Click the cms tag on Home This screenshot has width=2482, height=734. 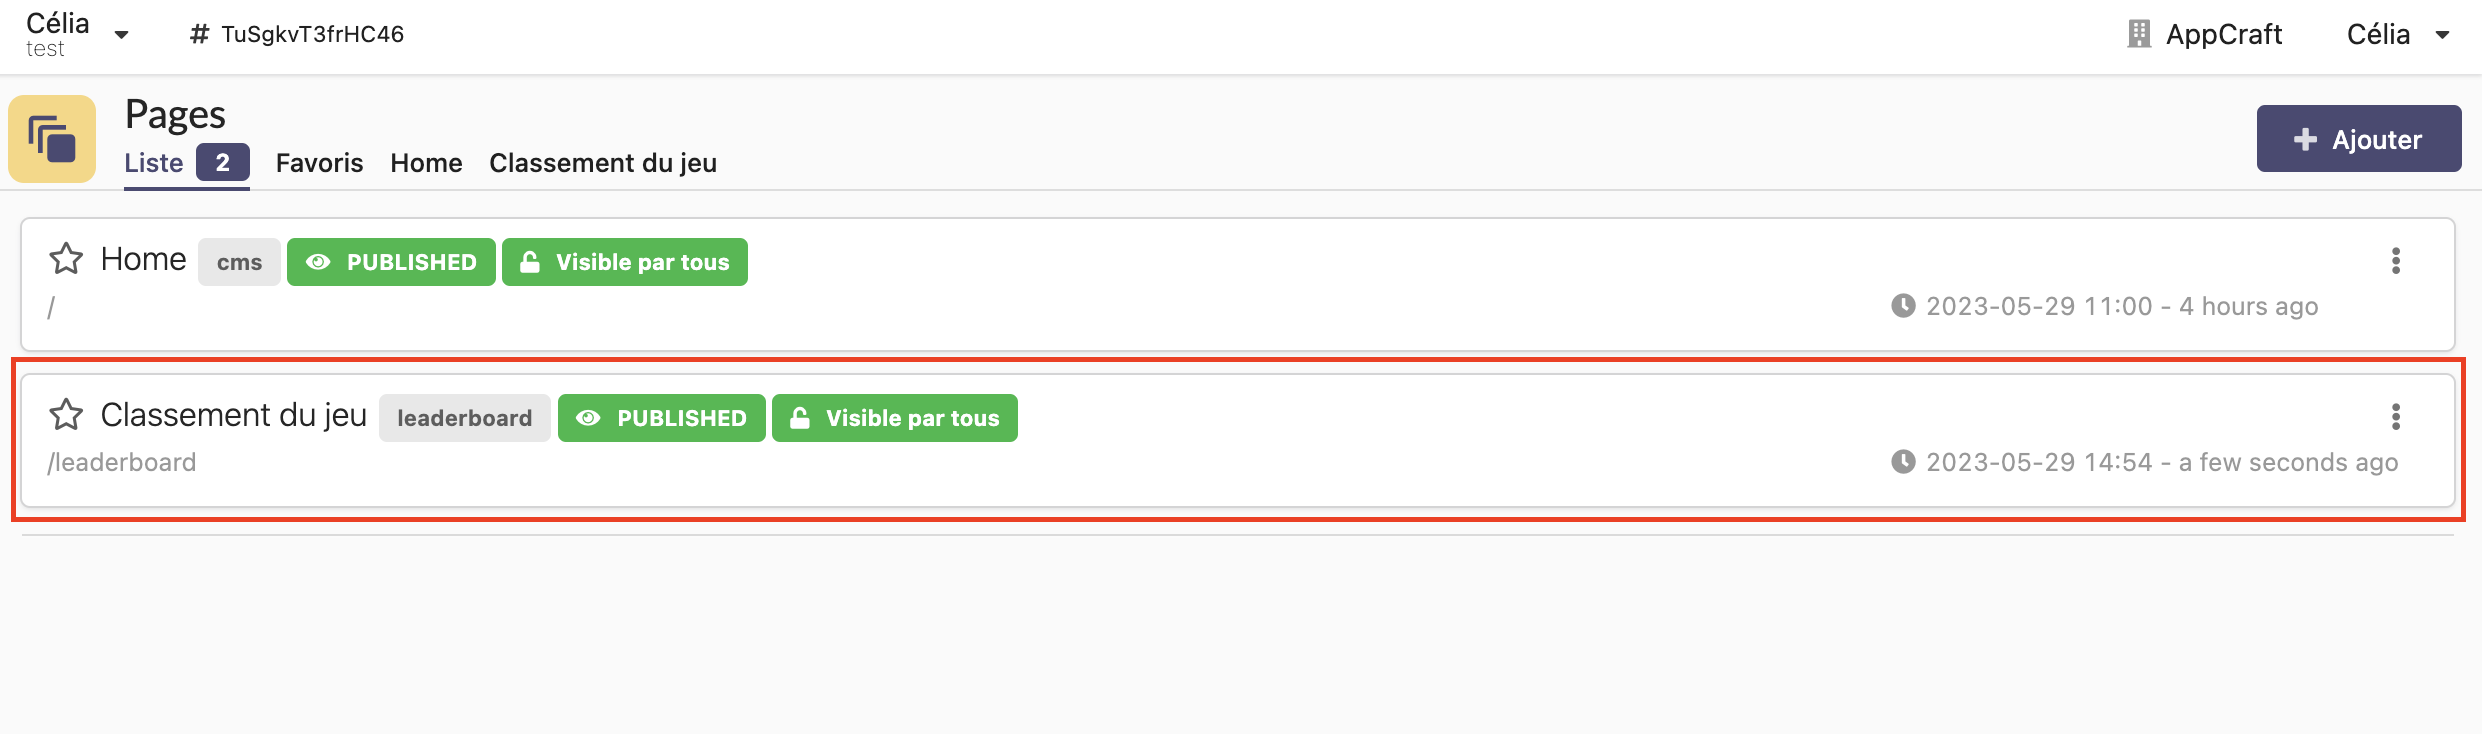pyautogui.click(x=239, y=262)
